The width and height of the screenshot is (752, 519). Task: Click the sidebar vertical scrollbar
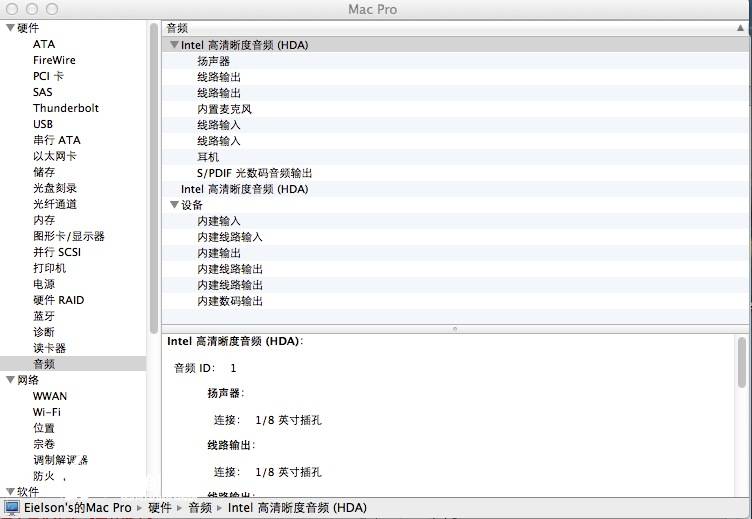[x=153, y=177]
